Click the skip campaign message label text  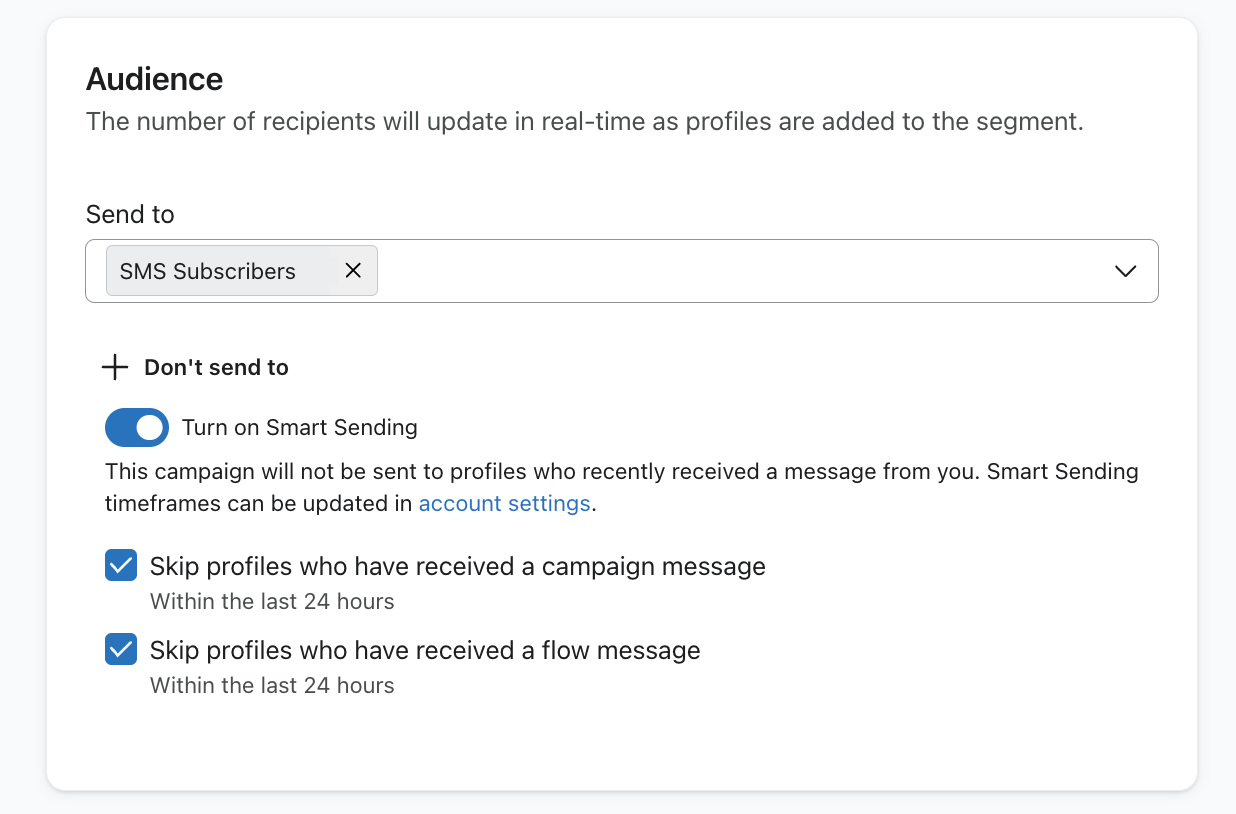457,566
